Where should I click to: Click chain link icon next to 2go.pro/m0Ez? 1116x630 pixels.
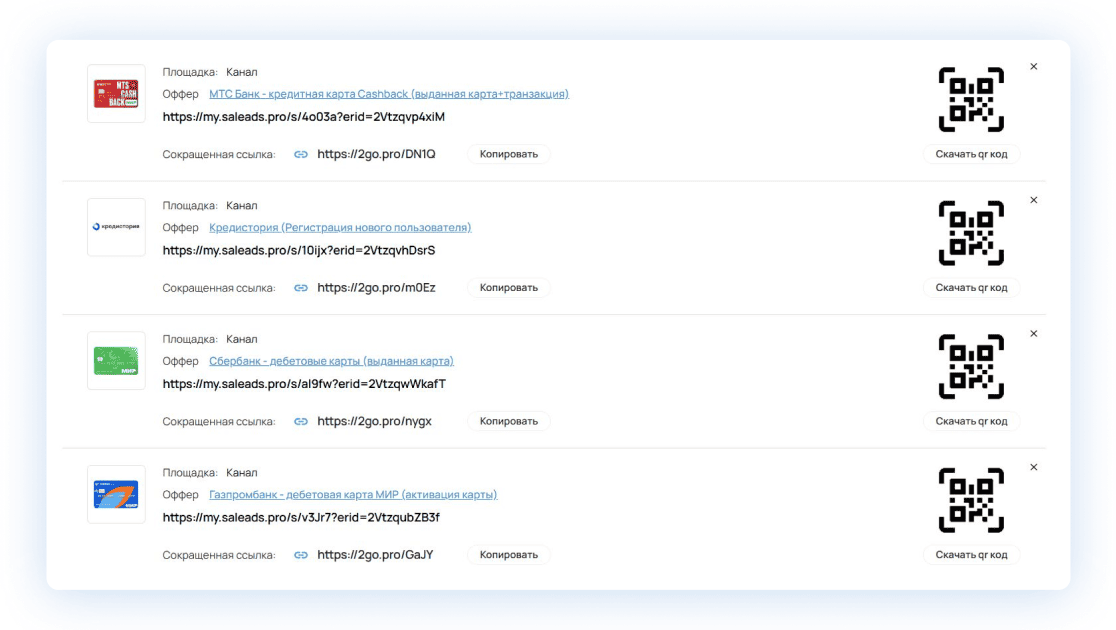301,288
